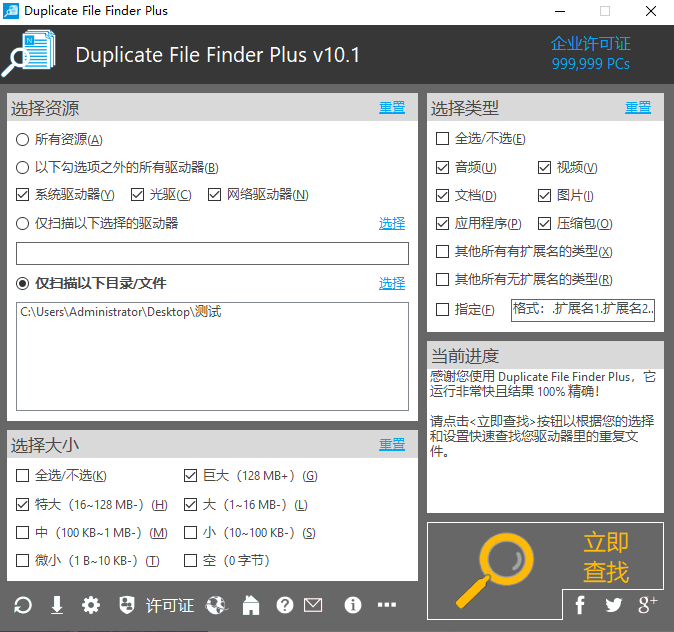Screen dimensions: 674x632
Task: Open the home page icon
Action: tap(251, 605)
